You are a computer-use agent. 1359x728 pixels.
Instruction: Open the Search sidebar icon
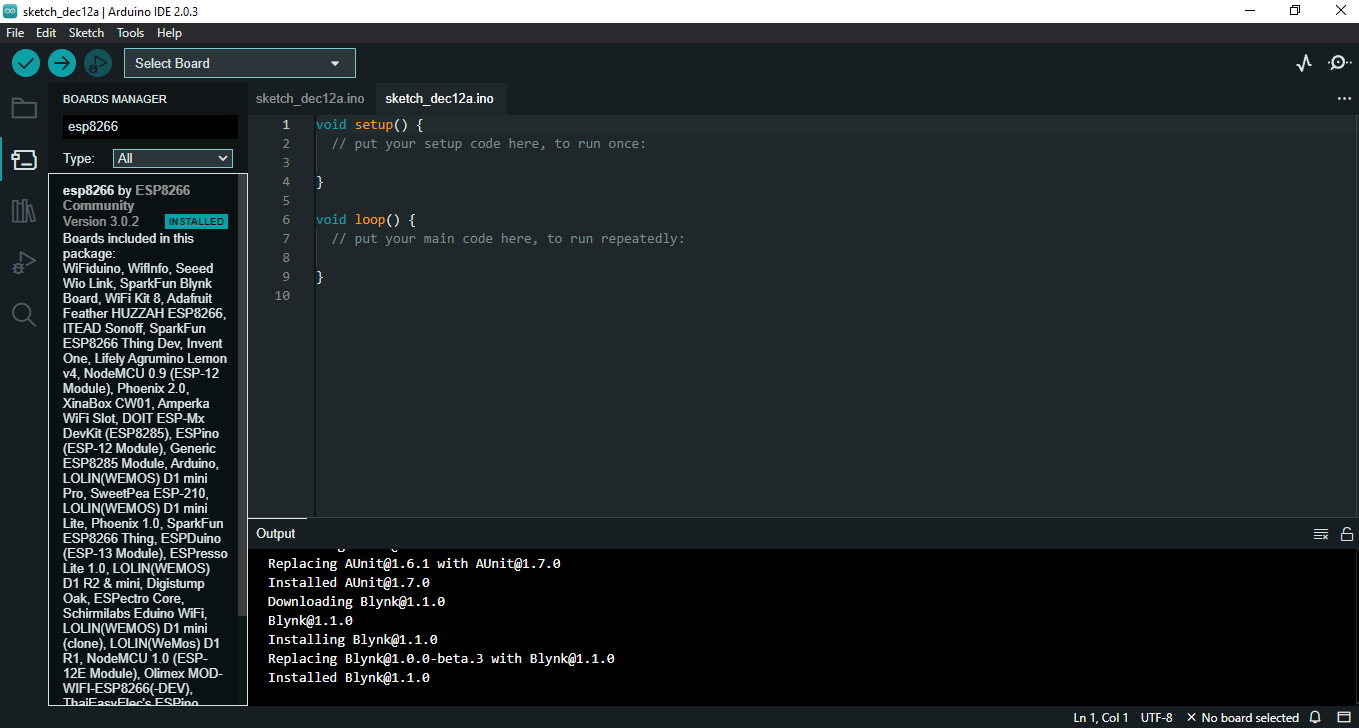coord(24,315)
